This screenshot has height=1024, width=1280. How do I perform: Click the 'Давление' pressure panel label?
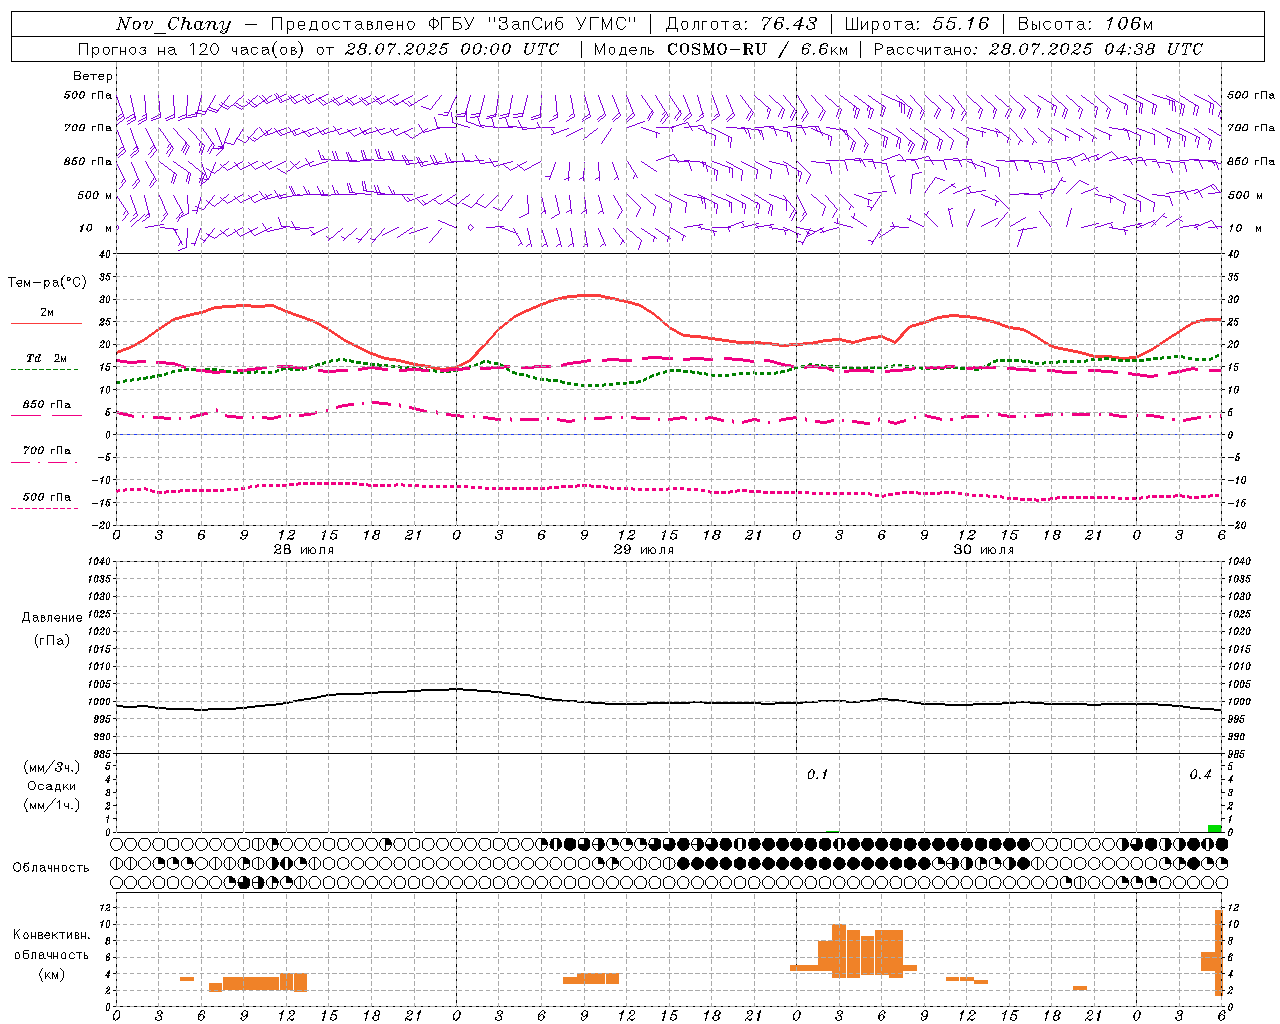click(52, 617)
